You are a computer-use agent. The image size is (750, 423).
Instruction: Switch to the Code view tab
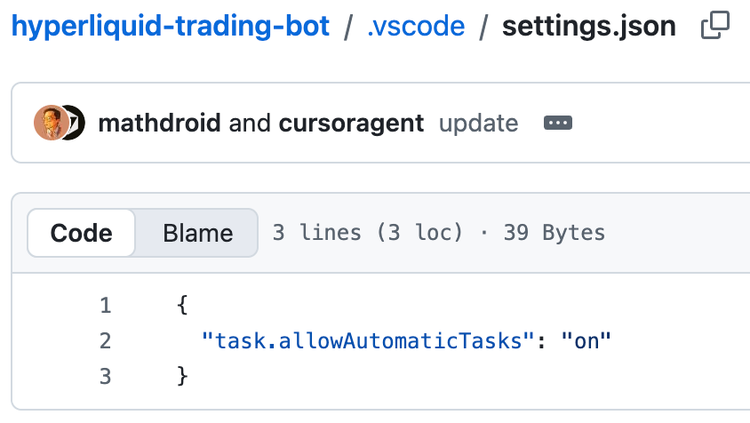pos(81,233)
